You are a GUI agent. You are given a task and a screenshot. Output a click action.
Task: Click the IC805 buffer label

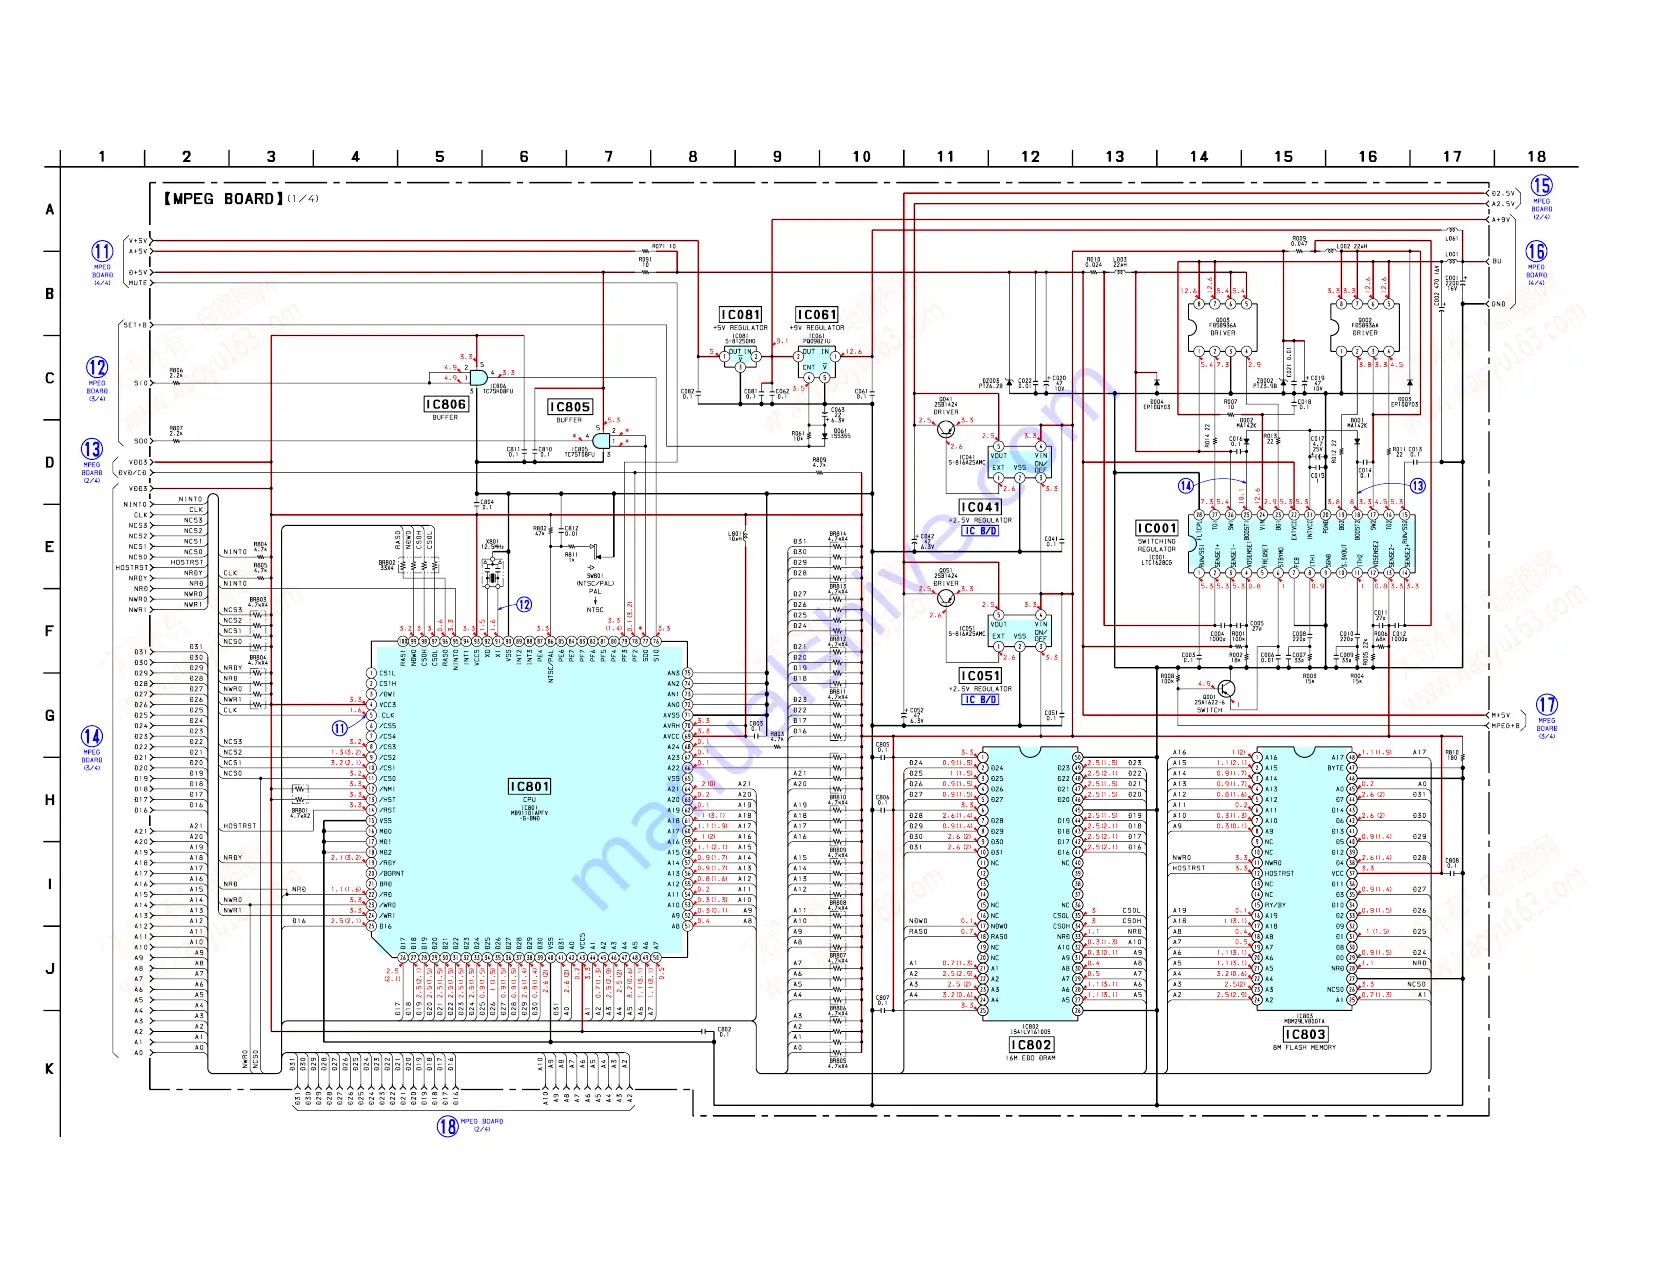pyautogui.click(x=570, y=407)
